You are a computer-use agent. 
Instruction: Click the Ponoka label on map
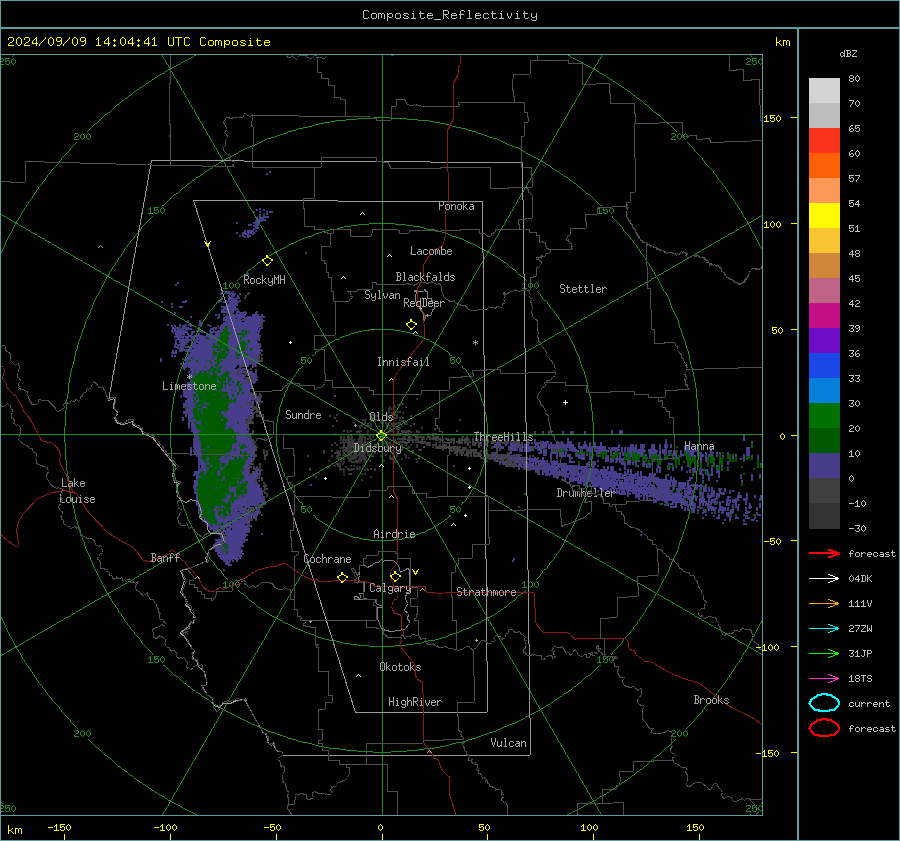456,206
